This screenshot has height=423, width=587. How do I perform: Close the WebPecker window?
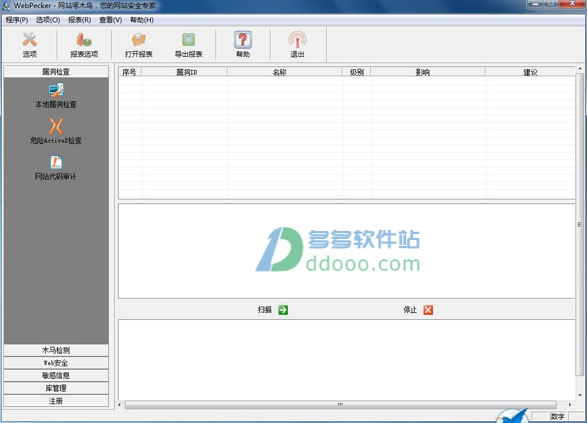tap(572, 3)
